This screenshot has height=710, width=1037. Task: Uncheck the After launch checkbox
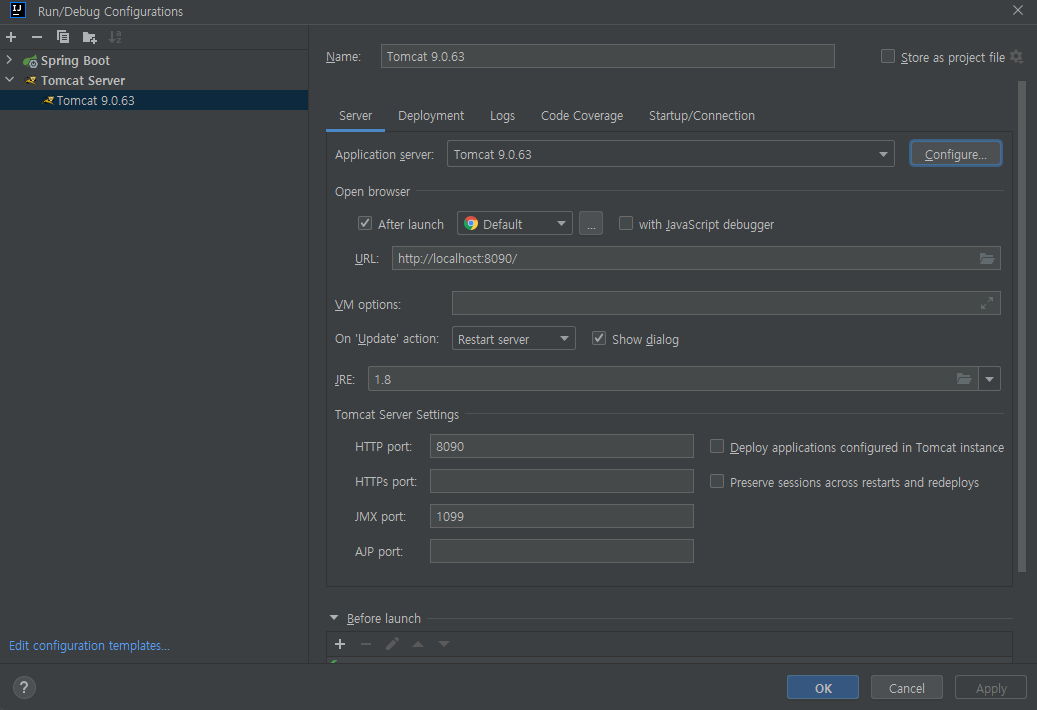click(365, 223)
